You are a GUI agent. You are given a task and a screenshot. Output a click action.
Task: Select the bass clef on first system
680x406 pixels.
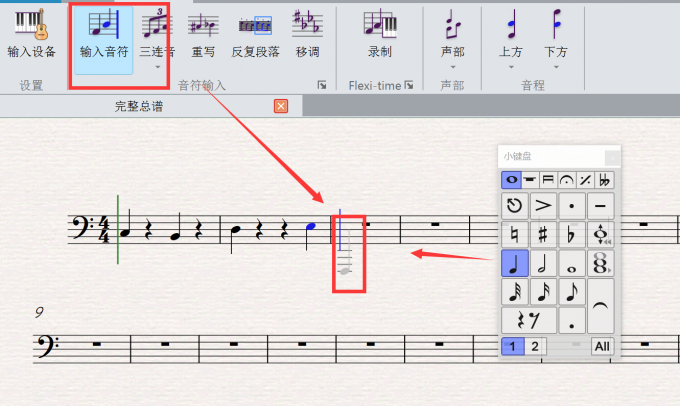[x=82, y=229]
